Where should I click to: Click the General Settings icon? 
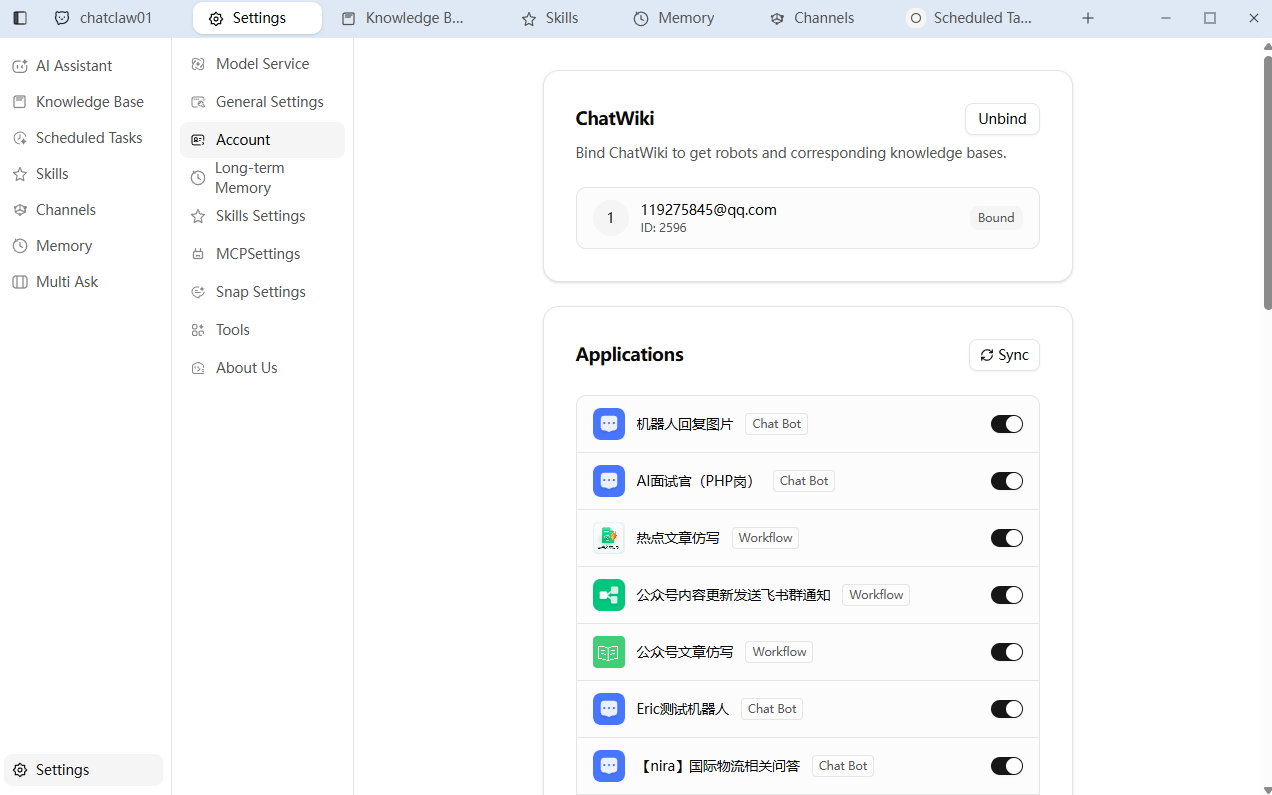(198, 102)
